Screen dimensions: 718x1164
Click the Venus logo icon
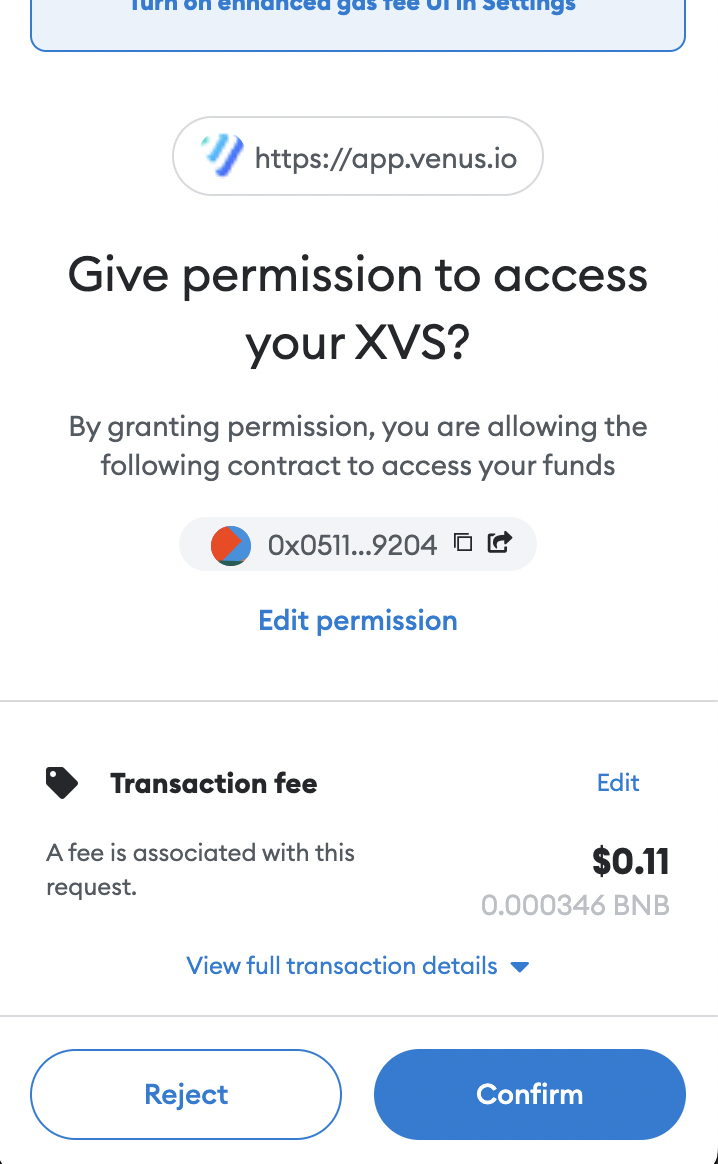[x=222, y=156]
